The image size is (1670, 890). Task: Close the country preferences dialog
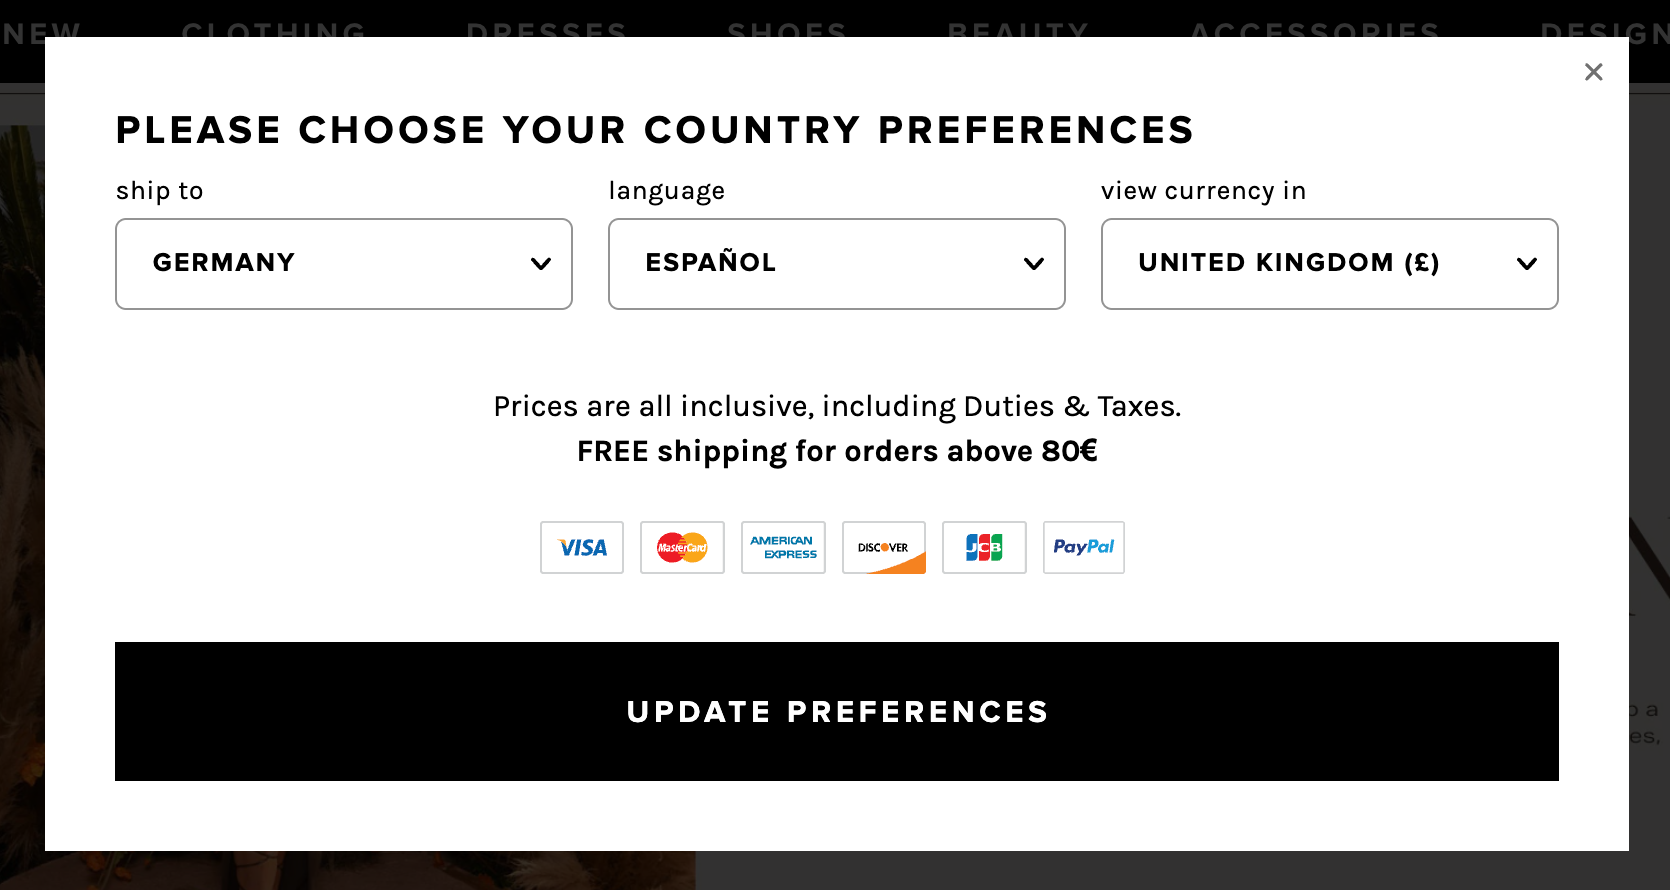click(x=1594, y=72)
